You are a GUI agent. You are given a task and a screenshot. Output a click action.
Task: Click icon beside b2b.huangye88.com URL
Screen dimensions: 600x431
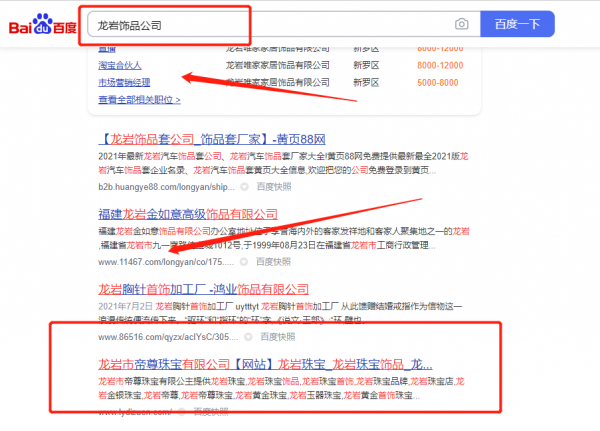coord(244,186)
